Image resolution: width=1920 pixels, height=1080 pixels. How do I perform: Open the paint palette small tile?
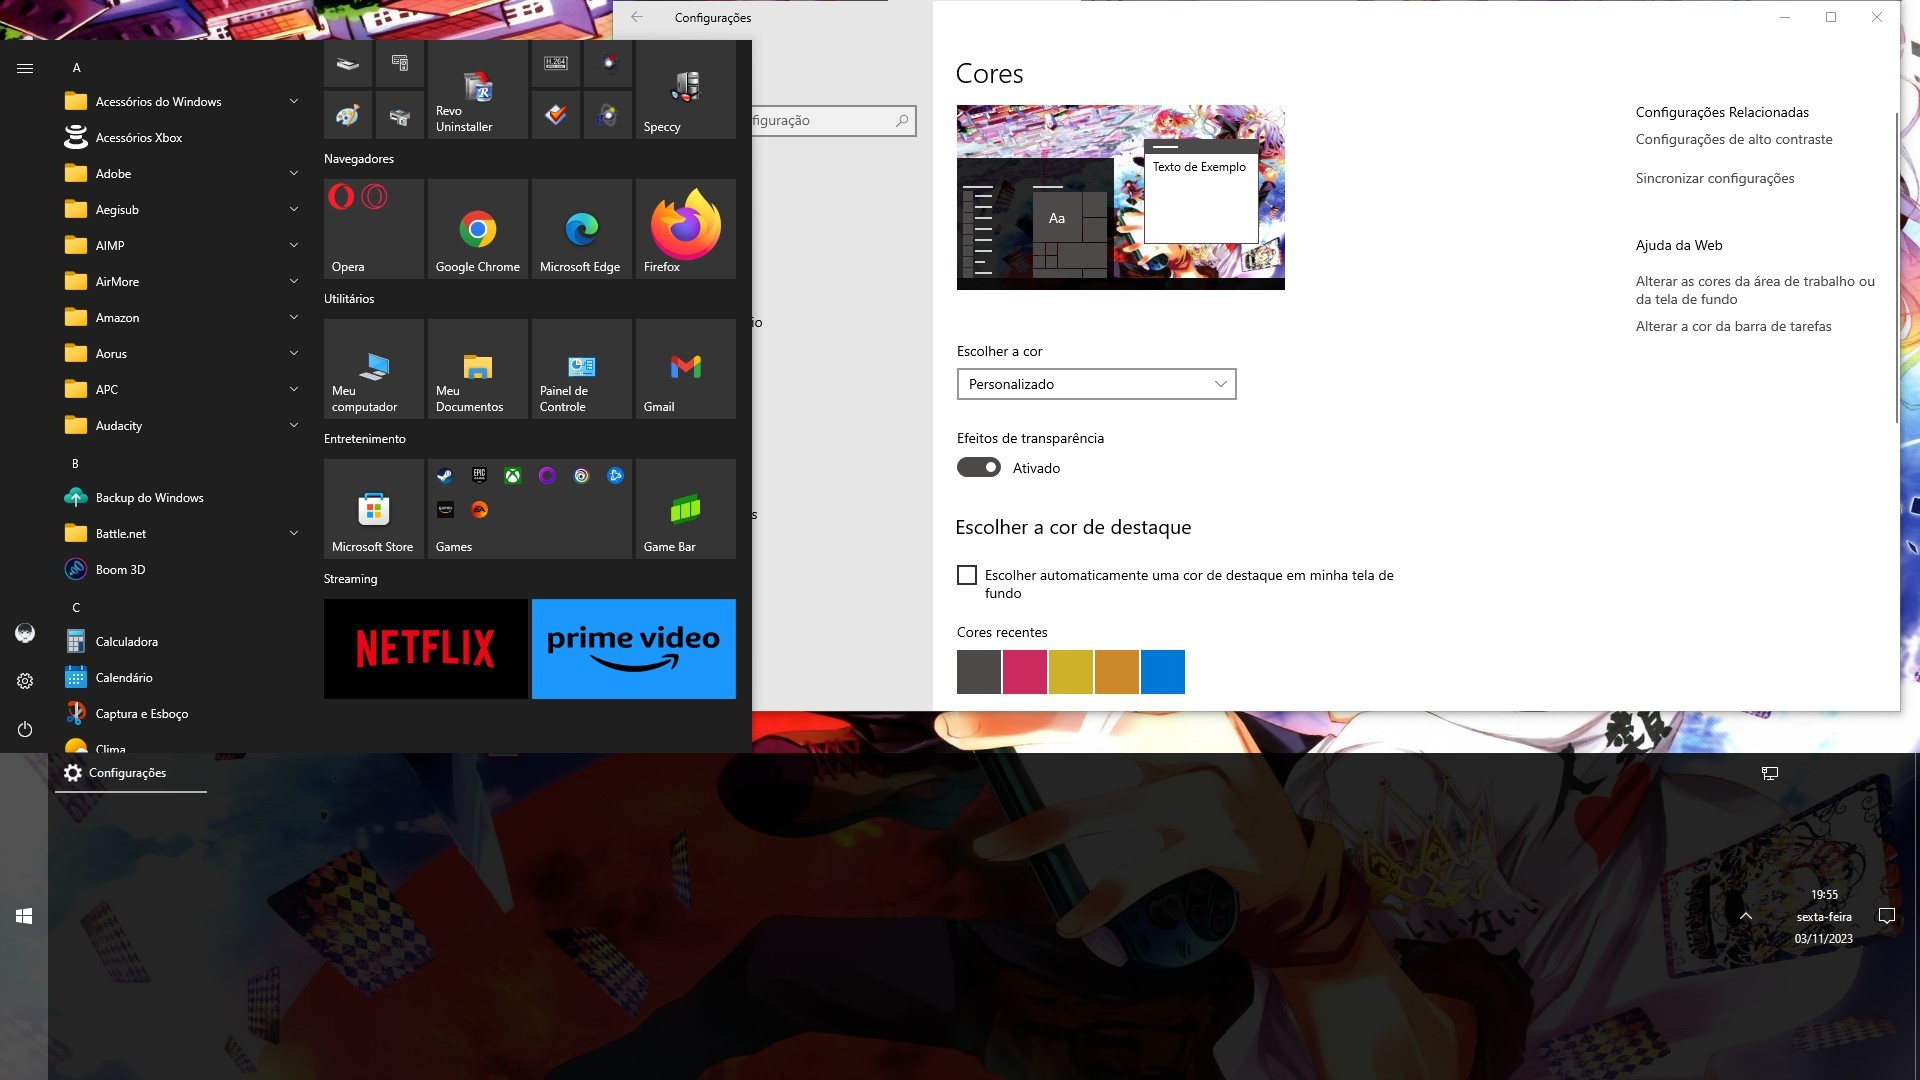pyautogui.click(x=347, y=116)
